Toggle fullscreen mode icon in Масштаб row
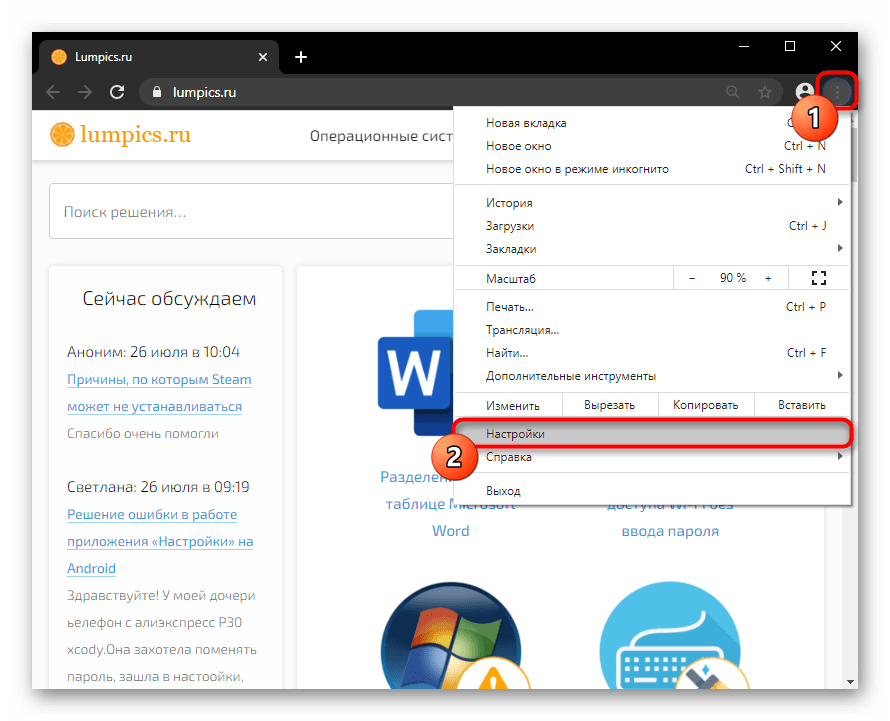The image size is (890, 721). pos(819,278)
